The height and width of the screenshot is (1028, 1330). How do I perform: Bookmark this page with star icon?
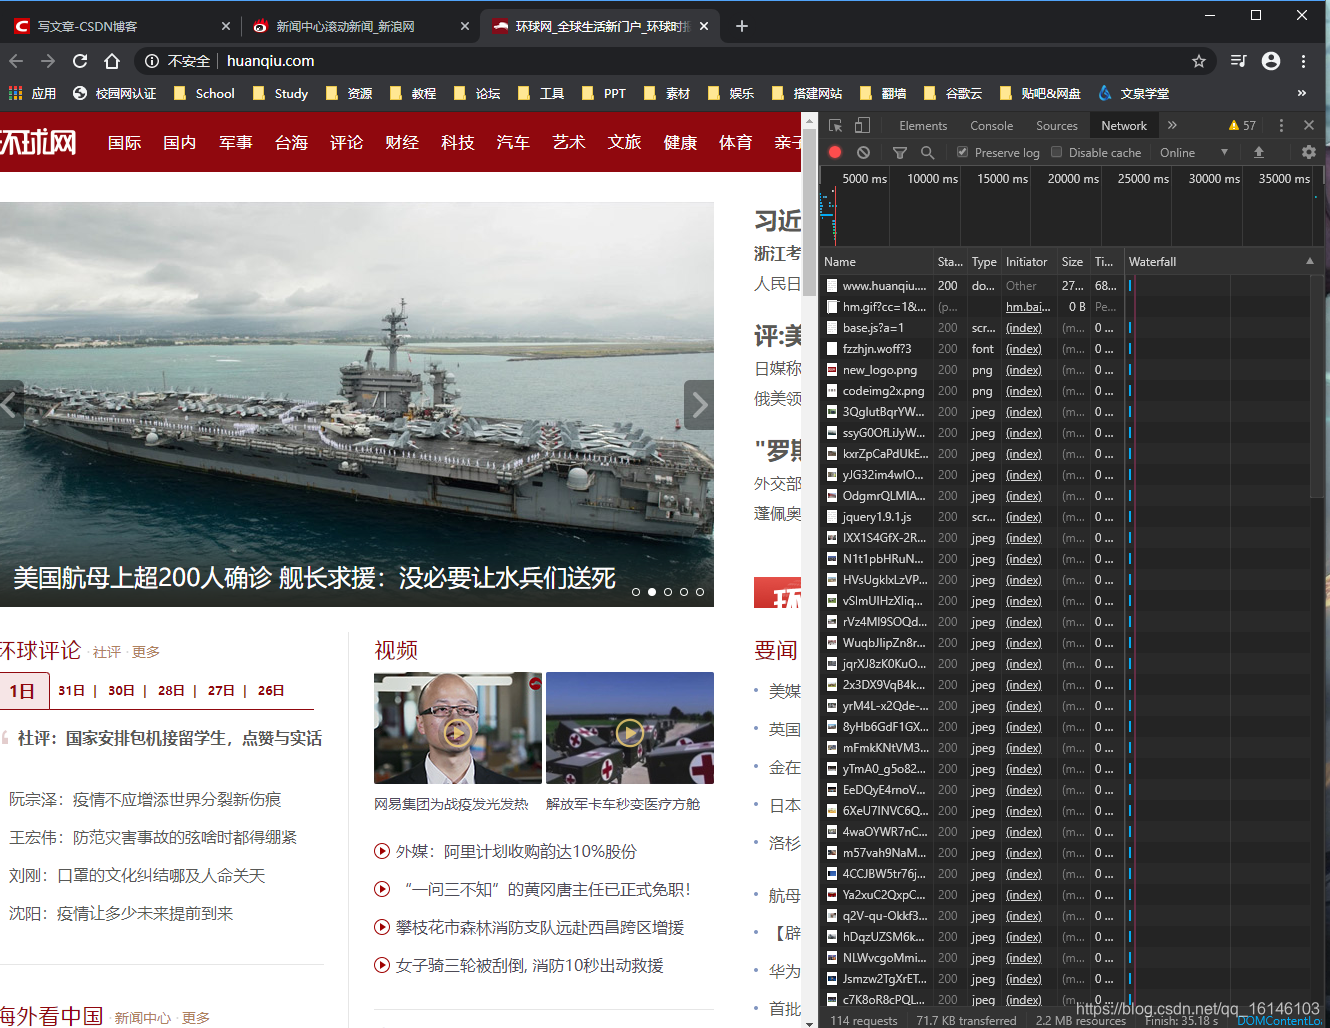click(x=1199, y=61)
